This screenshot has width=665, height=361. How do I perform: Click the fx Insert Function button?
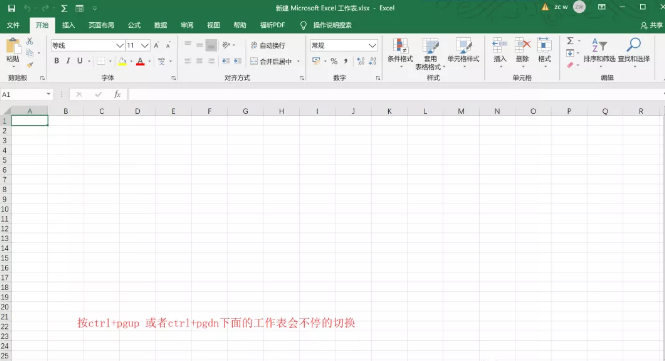[117, 94]
